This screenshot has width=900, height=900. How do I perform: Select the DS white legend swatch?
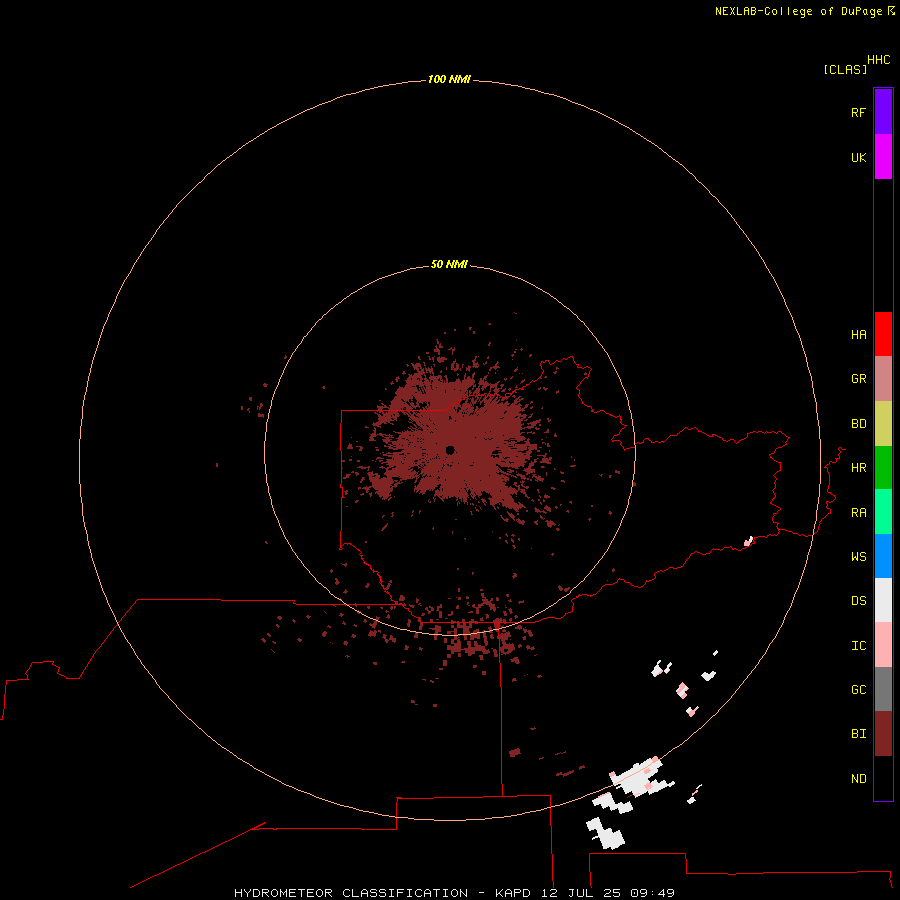883,600
